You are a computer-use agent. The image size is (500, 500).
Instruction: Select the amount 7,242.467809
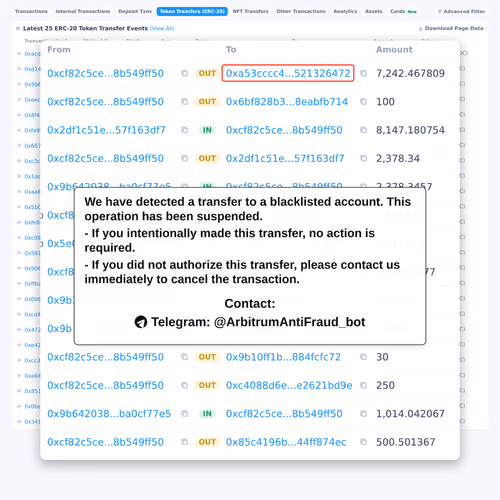410,73
